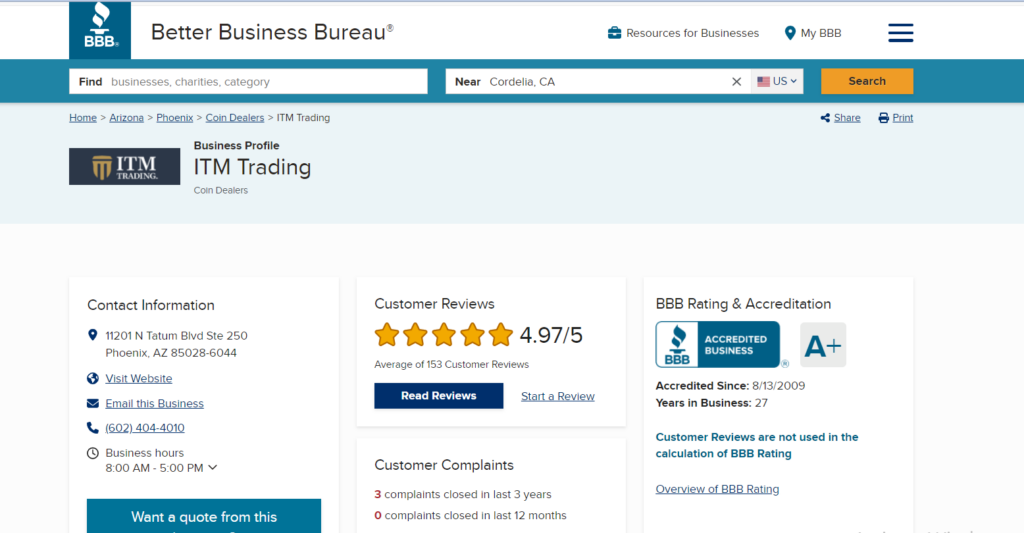Viewport: 1024px width, 533px height.
Task: Click the printer icon
Action: [x=884, y=118]
